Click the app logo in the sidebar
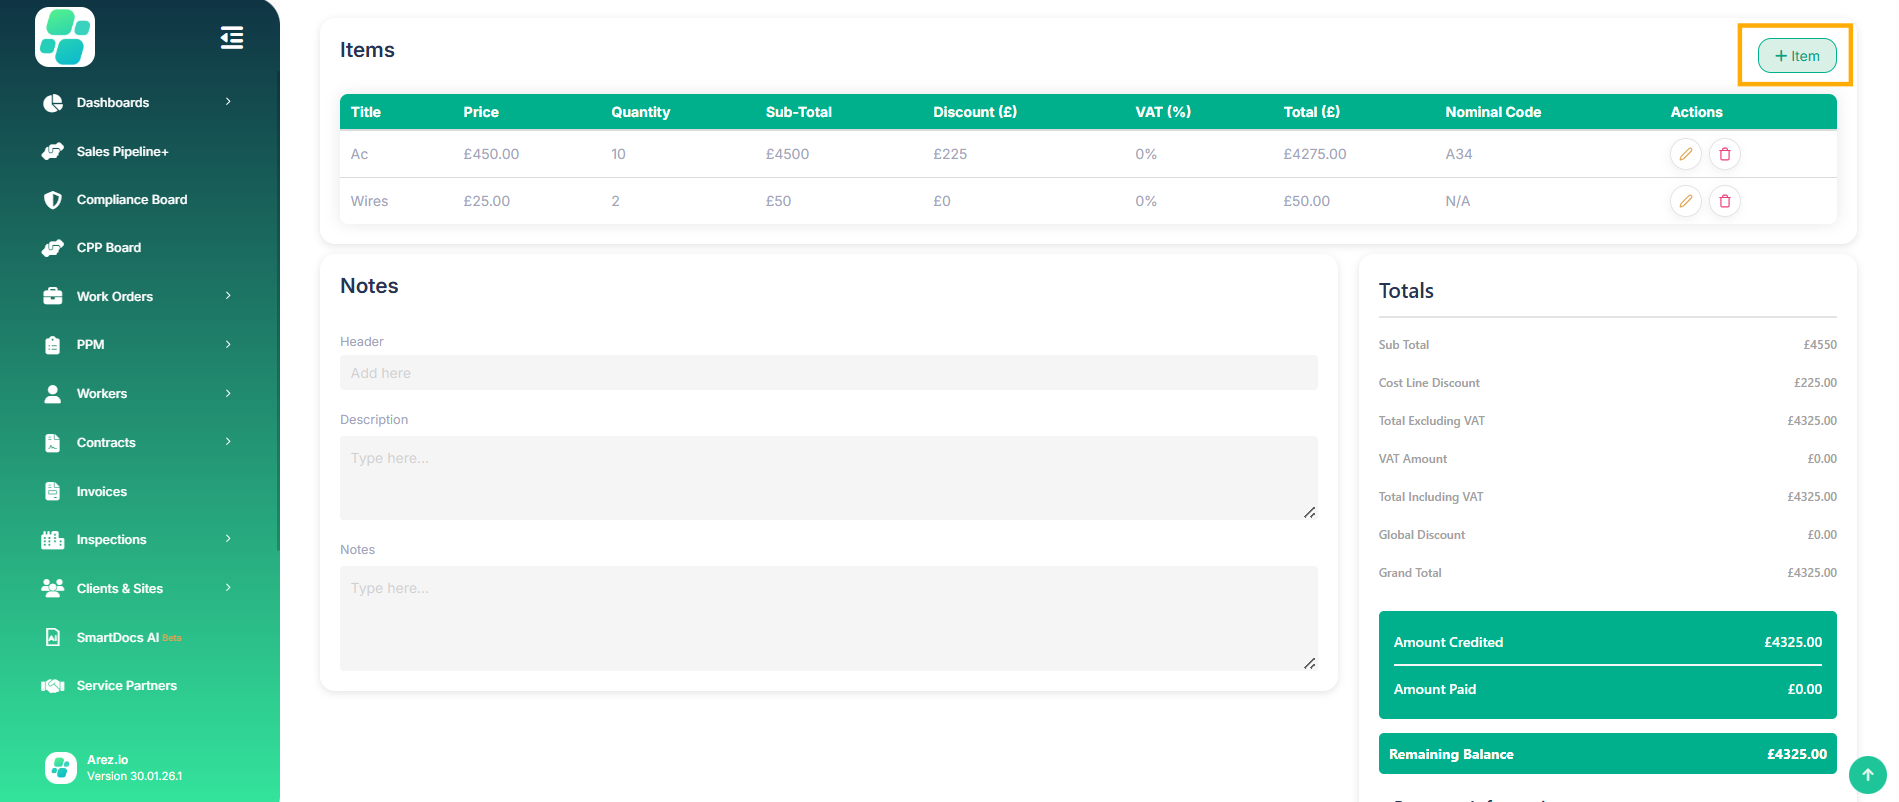Viewport: 1899px width, 802px height. [x=65, y=37]
